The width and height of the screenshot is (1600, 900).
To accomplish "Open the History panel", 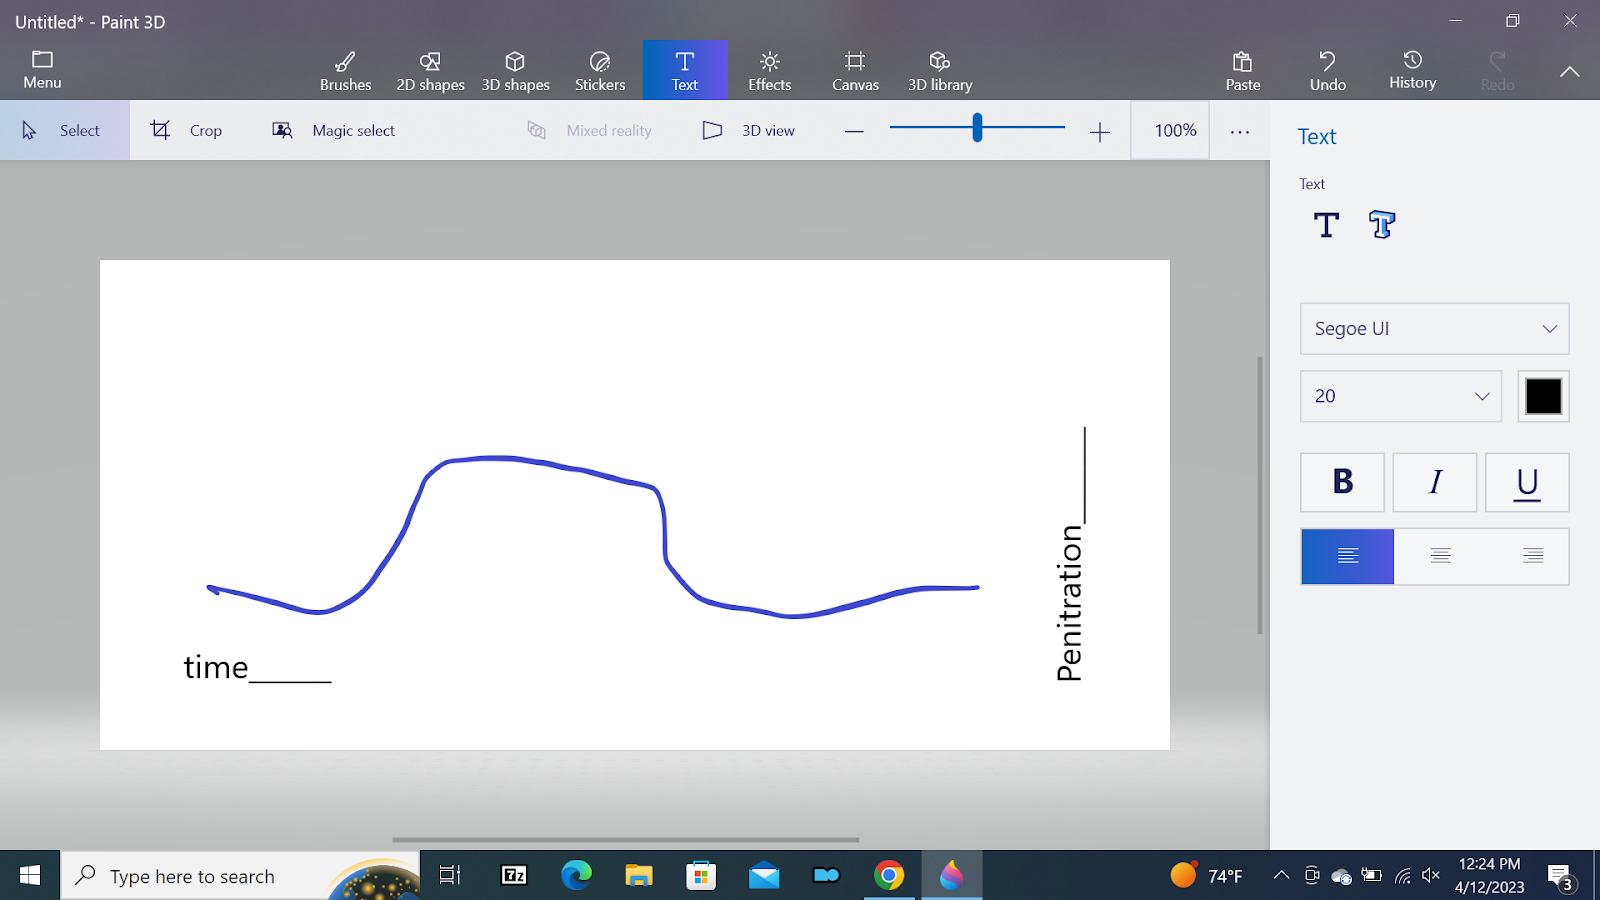I will point(1412,70).
